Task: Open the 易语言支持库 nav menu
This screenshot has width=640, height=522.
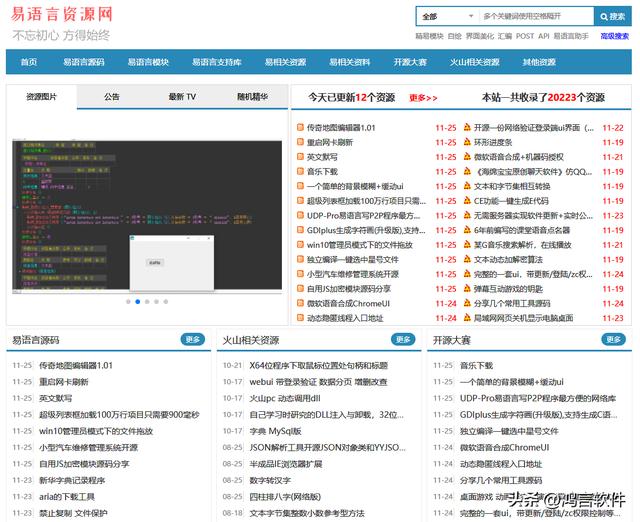Action: [x=217, y=62]
